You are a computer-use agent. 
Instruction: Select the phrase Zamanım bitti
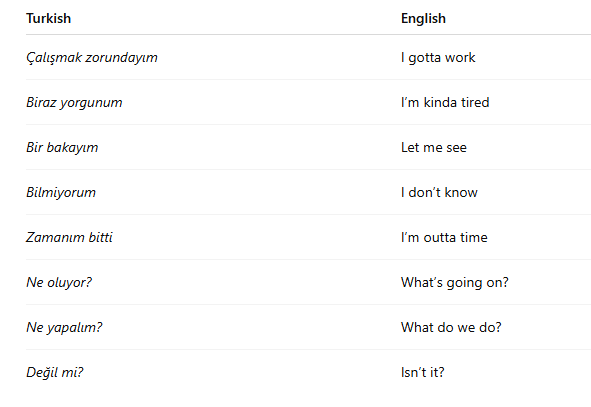click(x=69, y=237)
